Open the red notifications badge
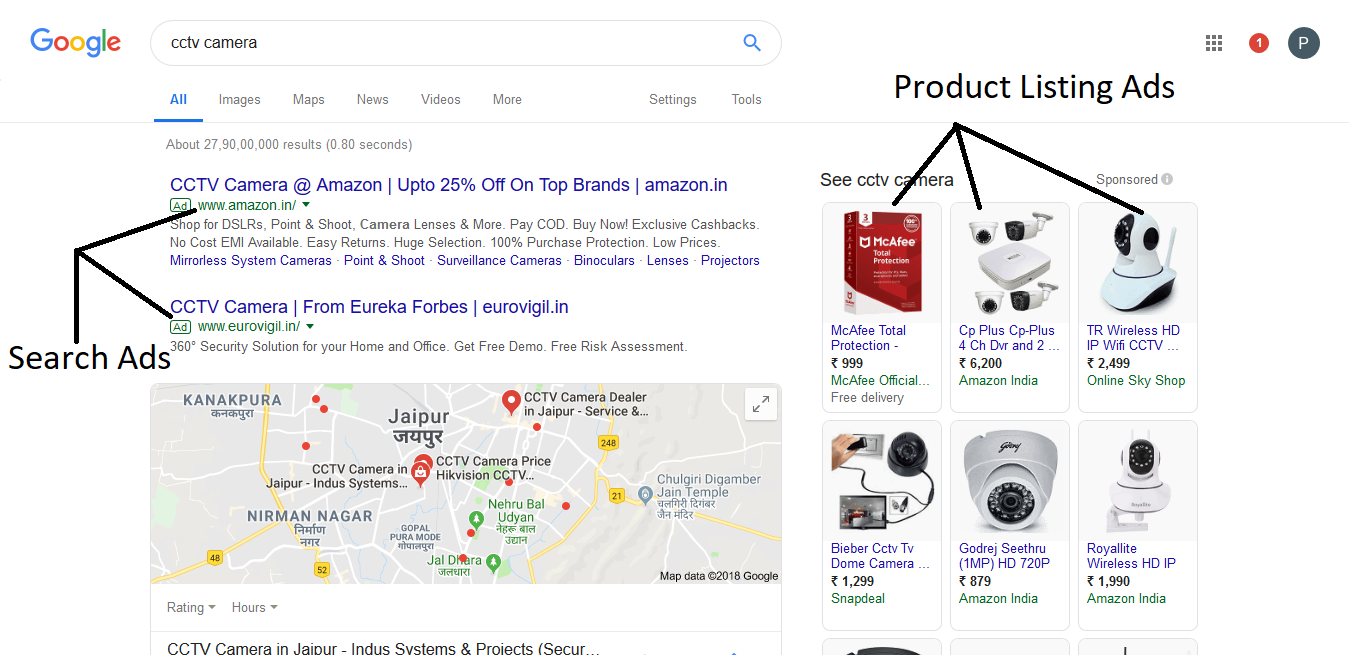1349x655 pixels. [x=1259, y=43]
